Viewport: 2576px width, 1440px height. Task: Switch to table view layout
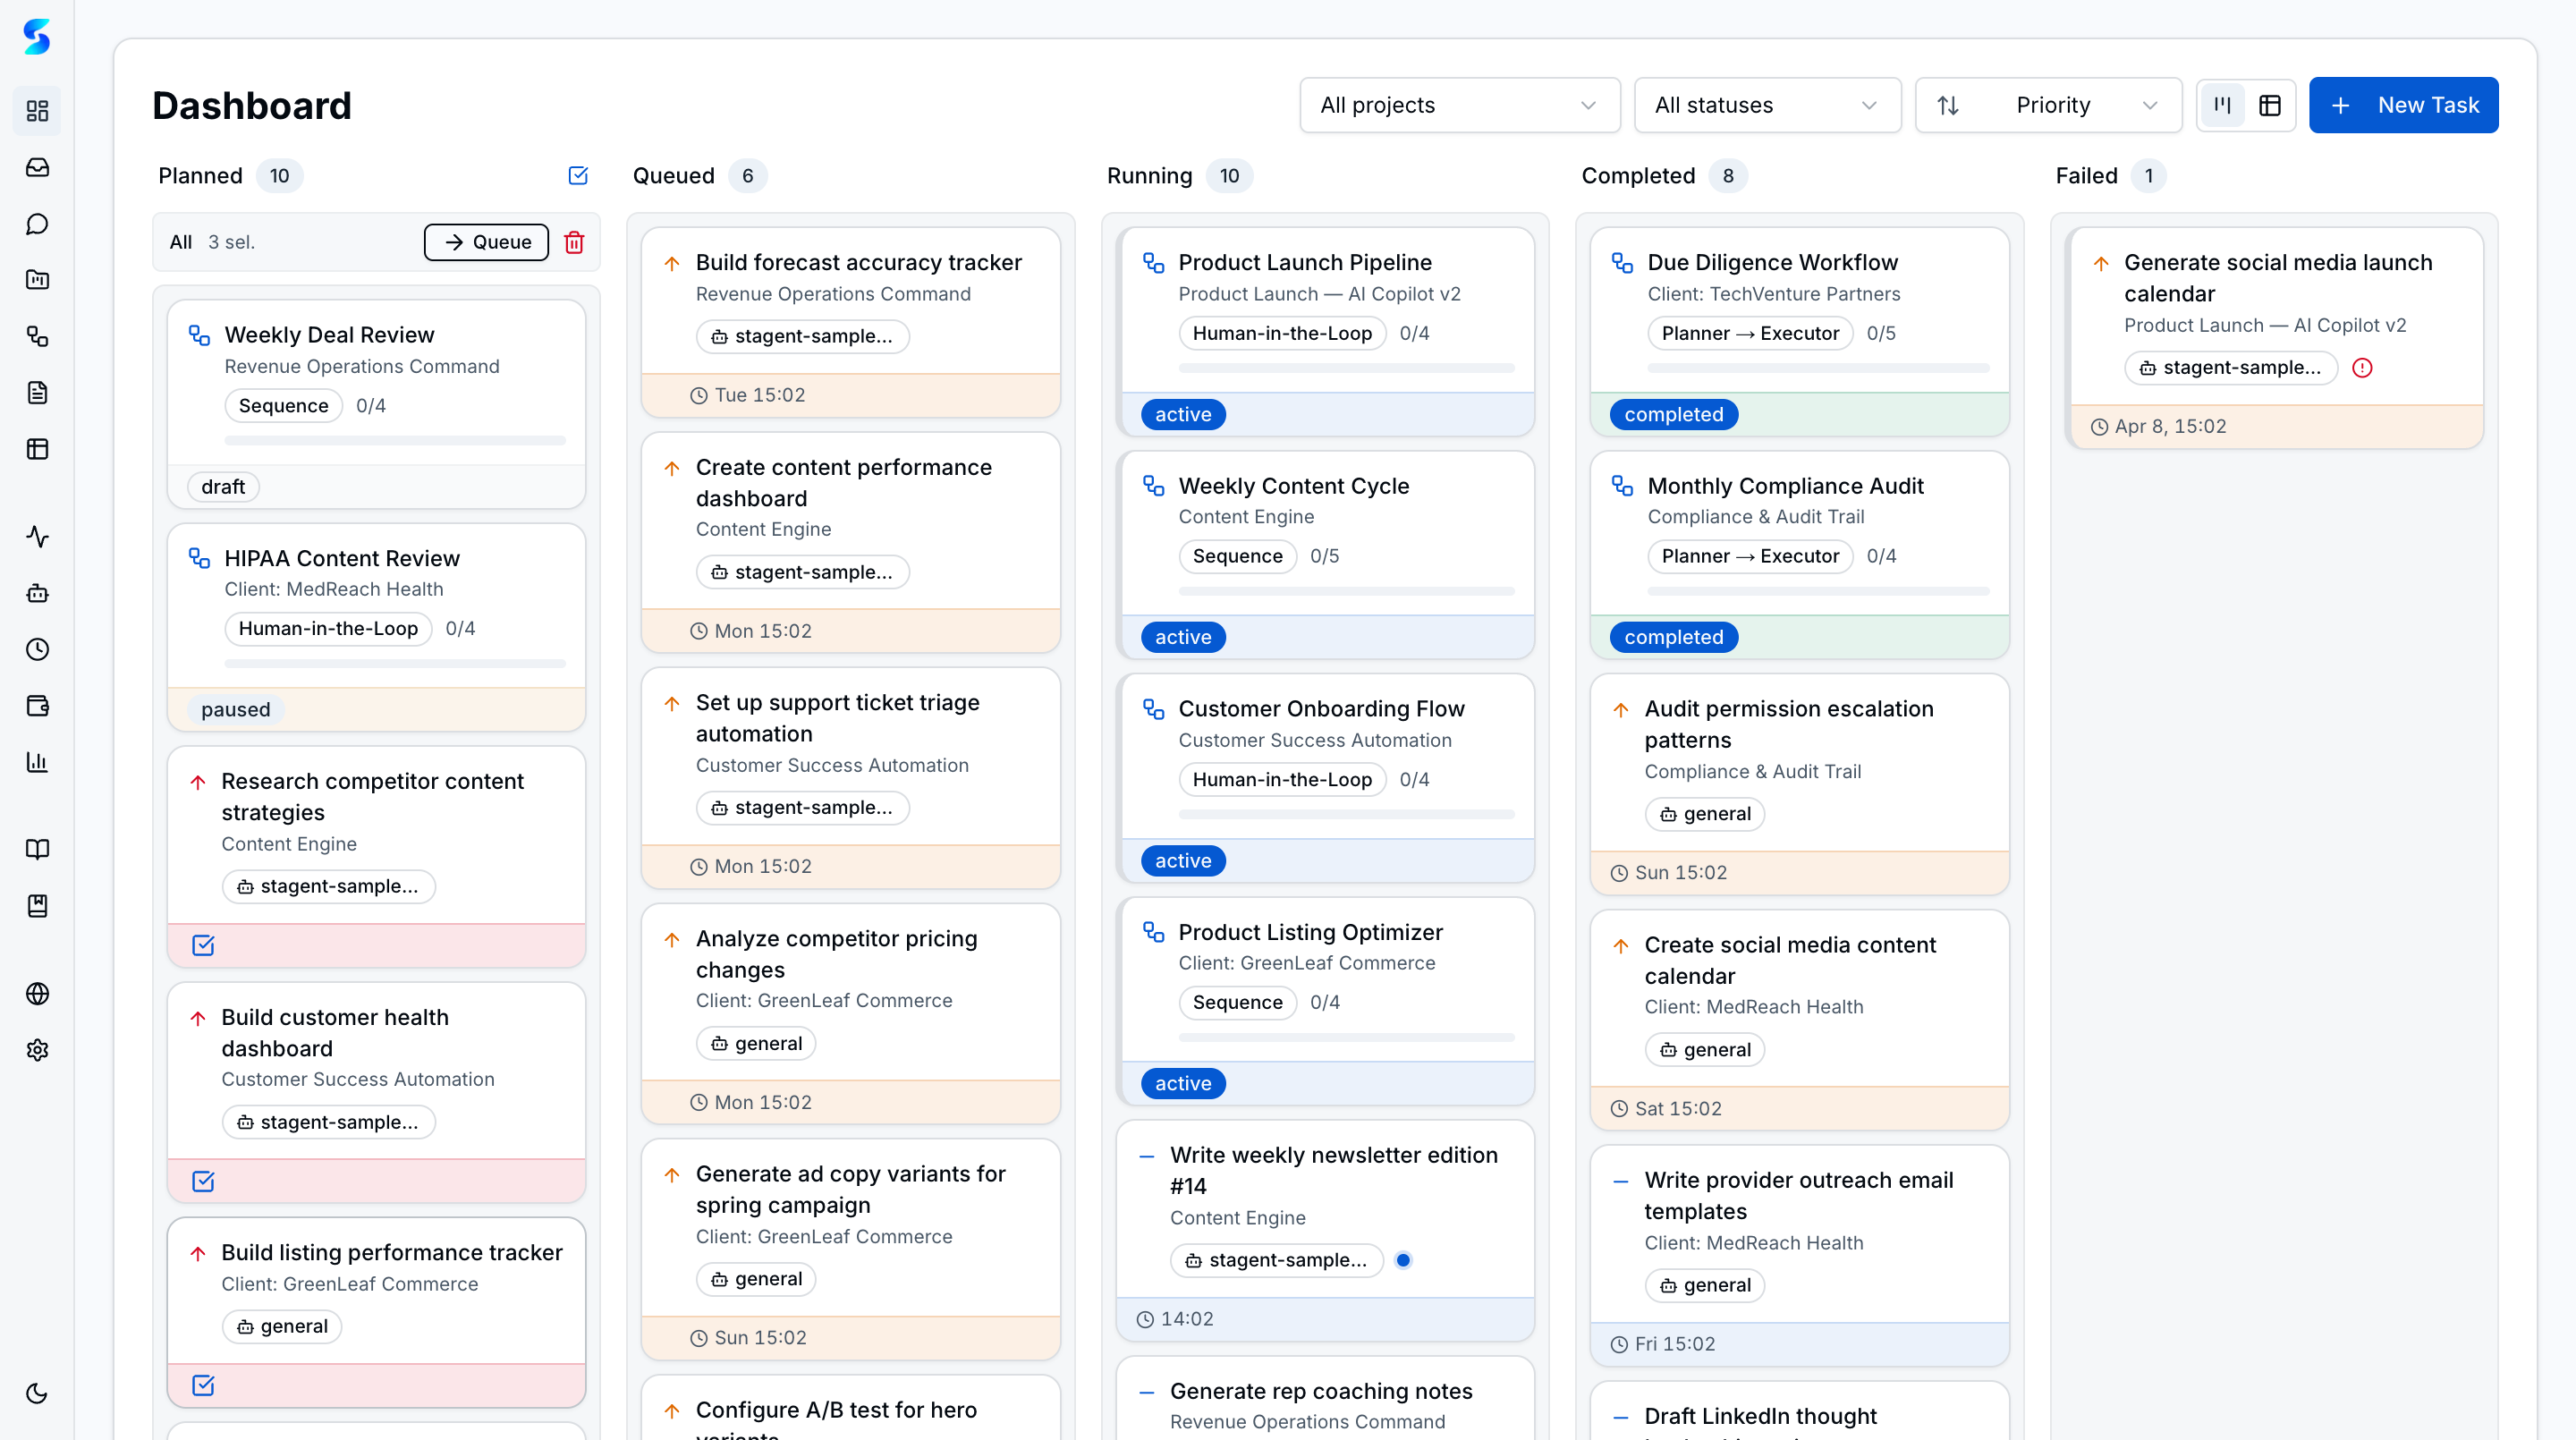(2269, 104)
